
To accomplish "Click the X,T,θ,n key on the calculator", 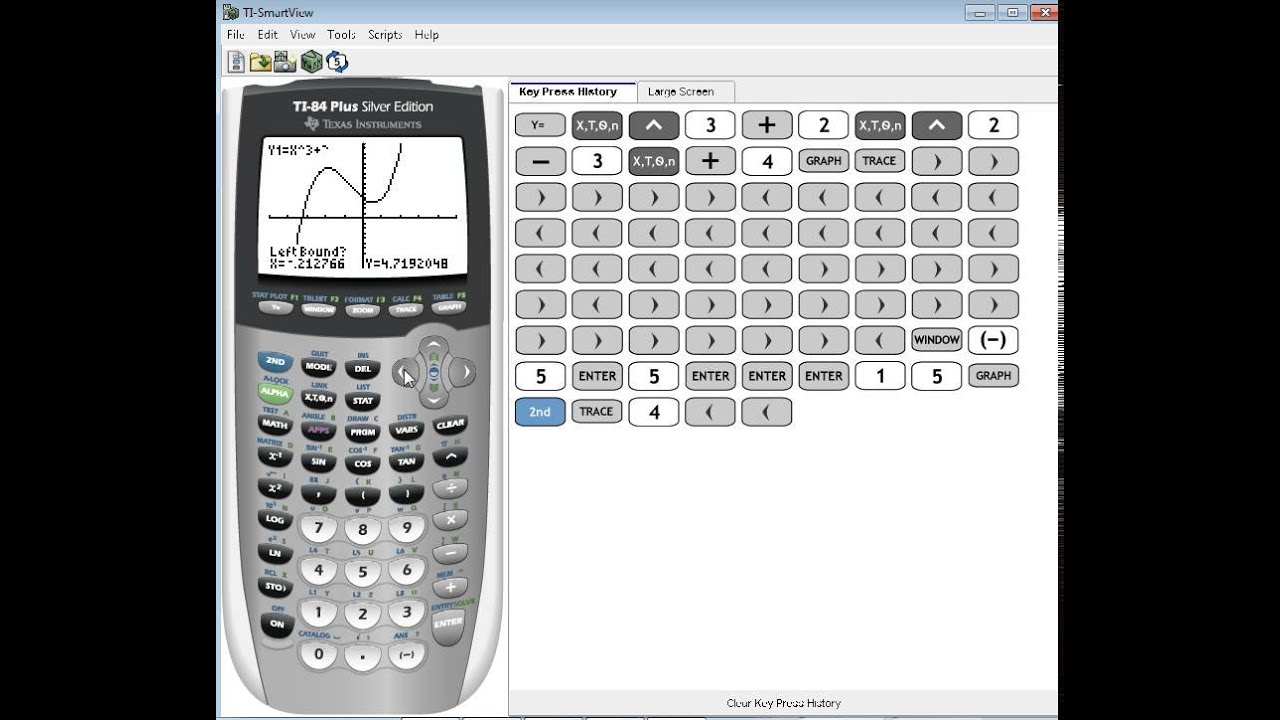I will [319, 398].
